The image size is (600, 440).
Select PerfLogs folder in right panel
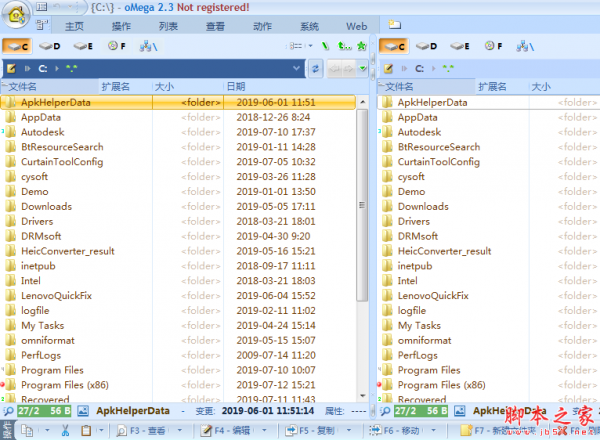pyautogui.click(x=489, y=355)
